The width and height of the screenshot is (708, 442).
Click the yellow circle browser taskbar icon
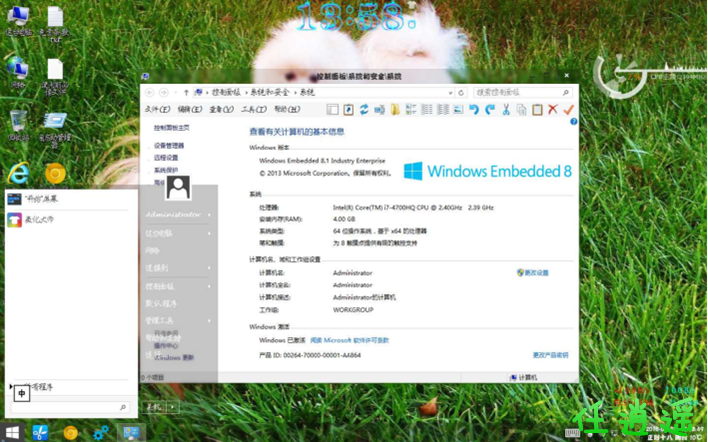(70, 433)
